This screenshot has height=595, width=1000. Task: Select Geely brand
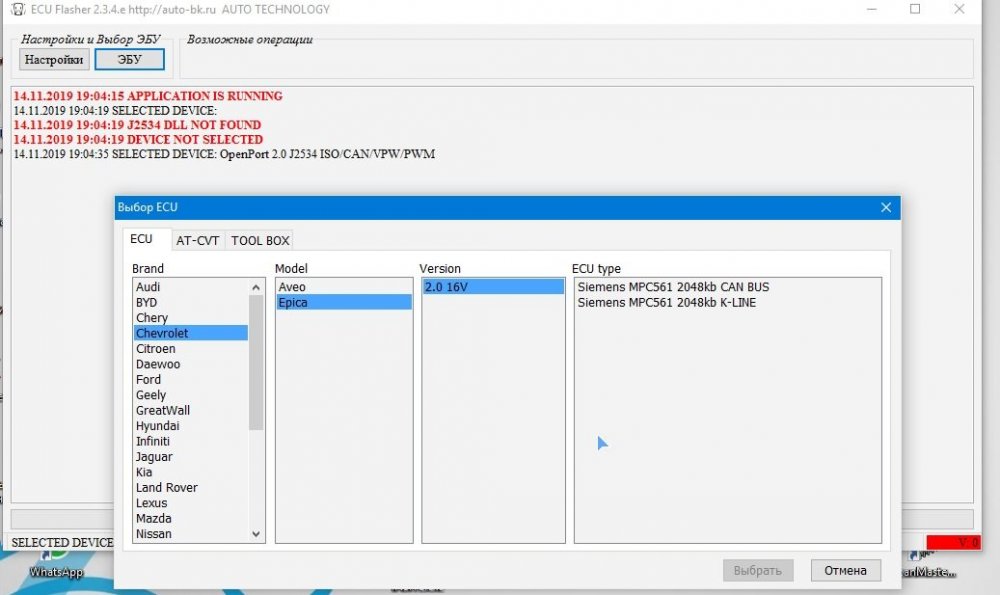(191, 395)
